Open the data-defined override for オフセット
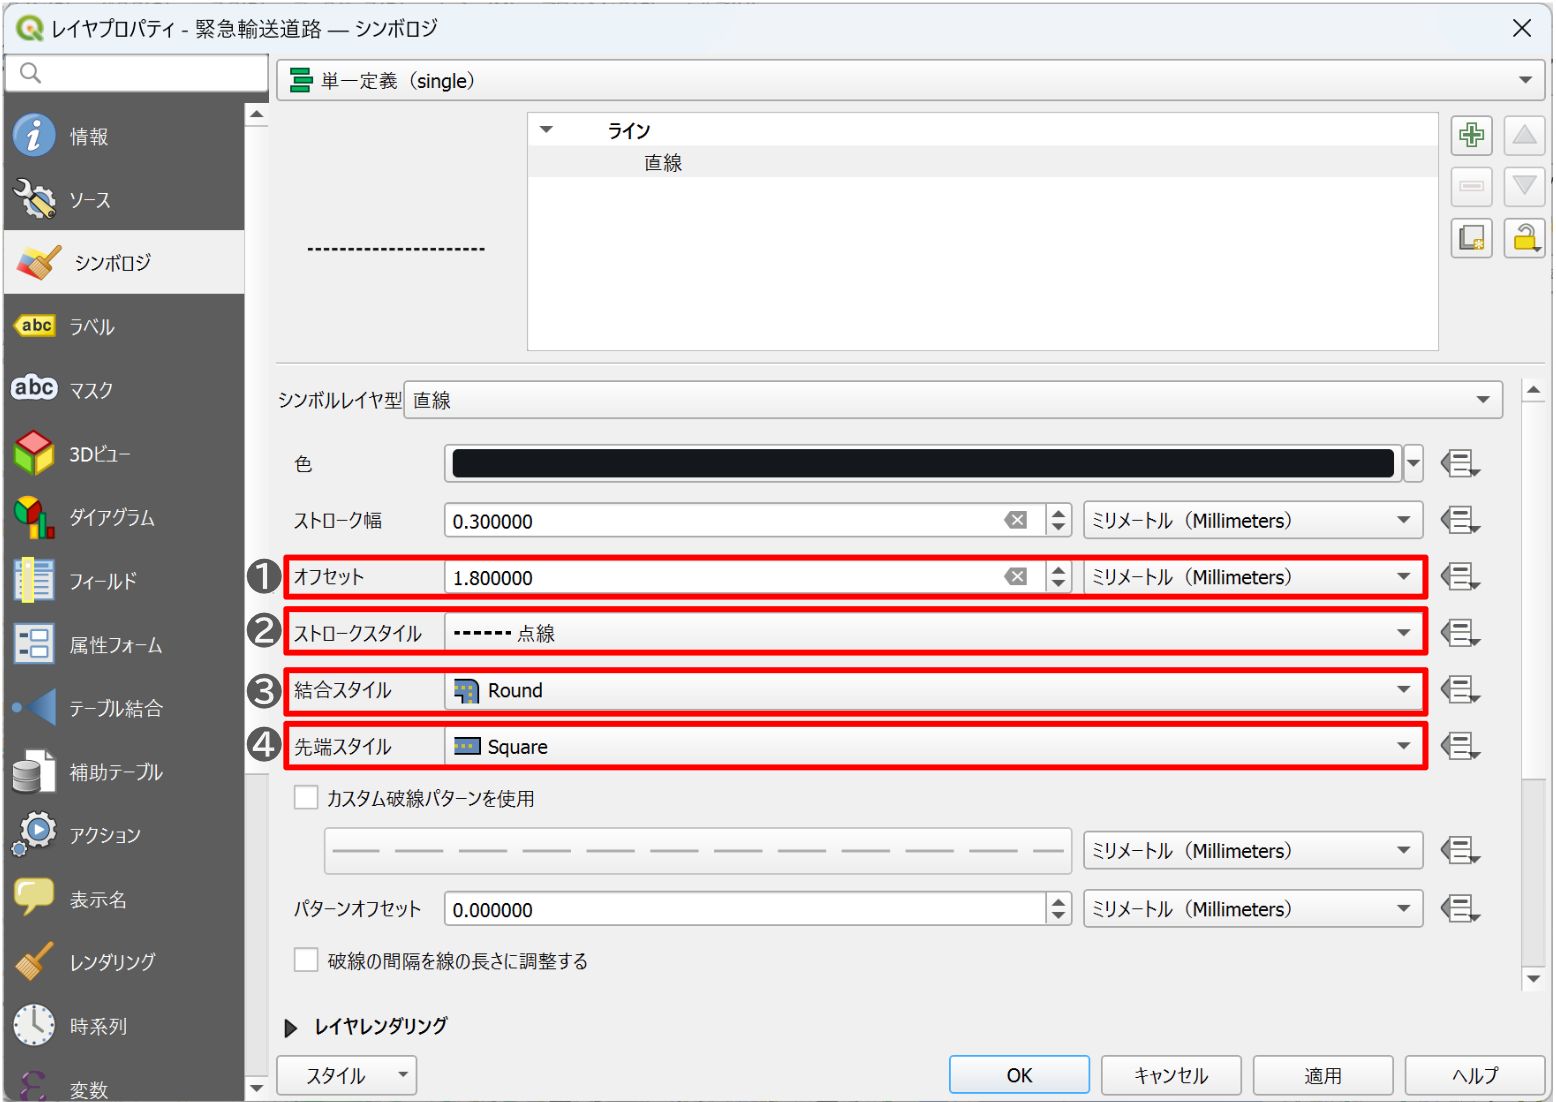Image resolution: width=1556 pixels, height=1102 pixels. 1459,577
